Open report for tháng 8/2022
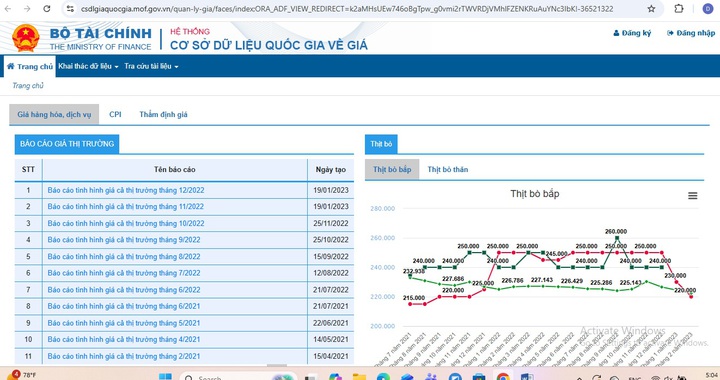This screenshot has height=380, width=720. tap(124, 257)
